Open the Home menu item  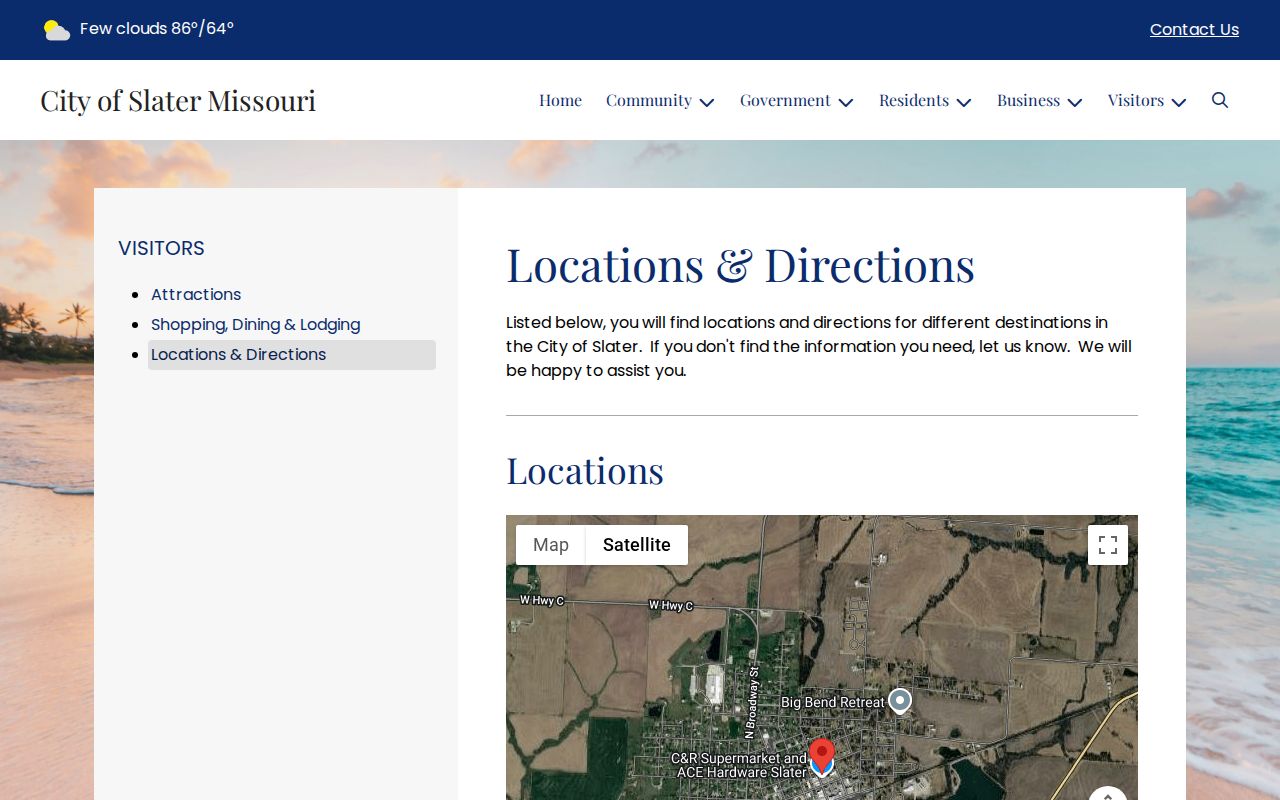560,100
